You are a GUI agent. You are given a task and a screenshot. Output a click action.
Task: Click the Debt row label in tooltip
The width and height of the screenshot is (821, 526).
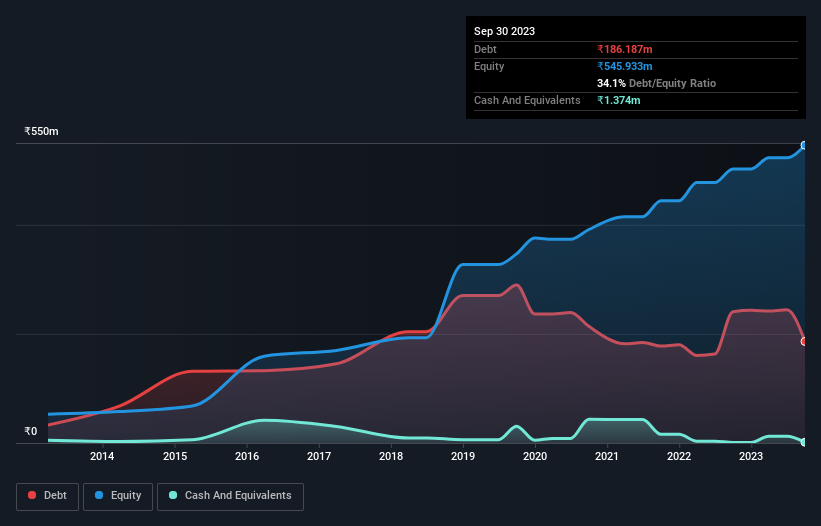pos(485,49)
